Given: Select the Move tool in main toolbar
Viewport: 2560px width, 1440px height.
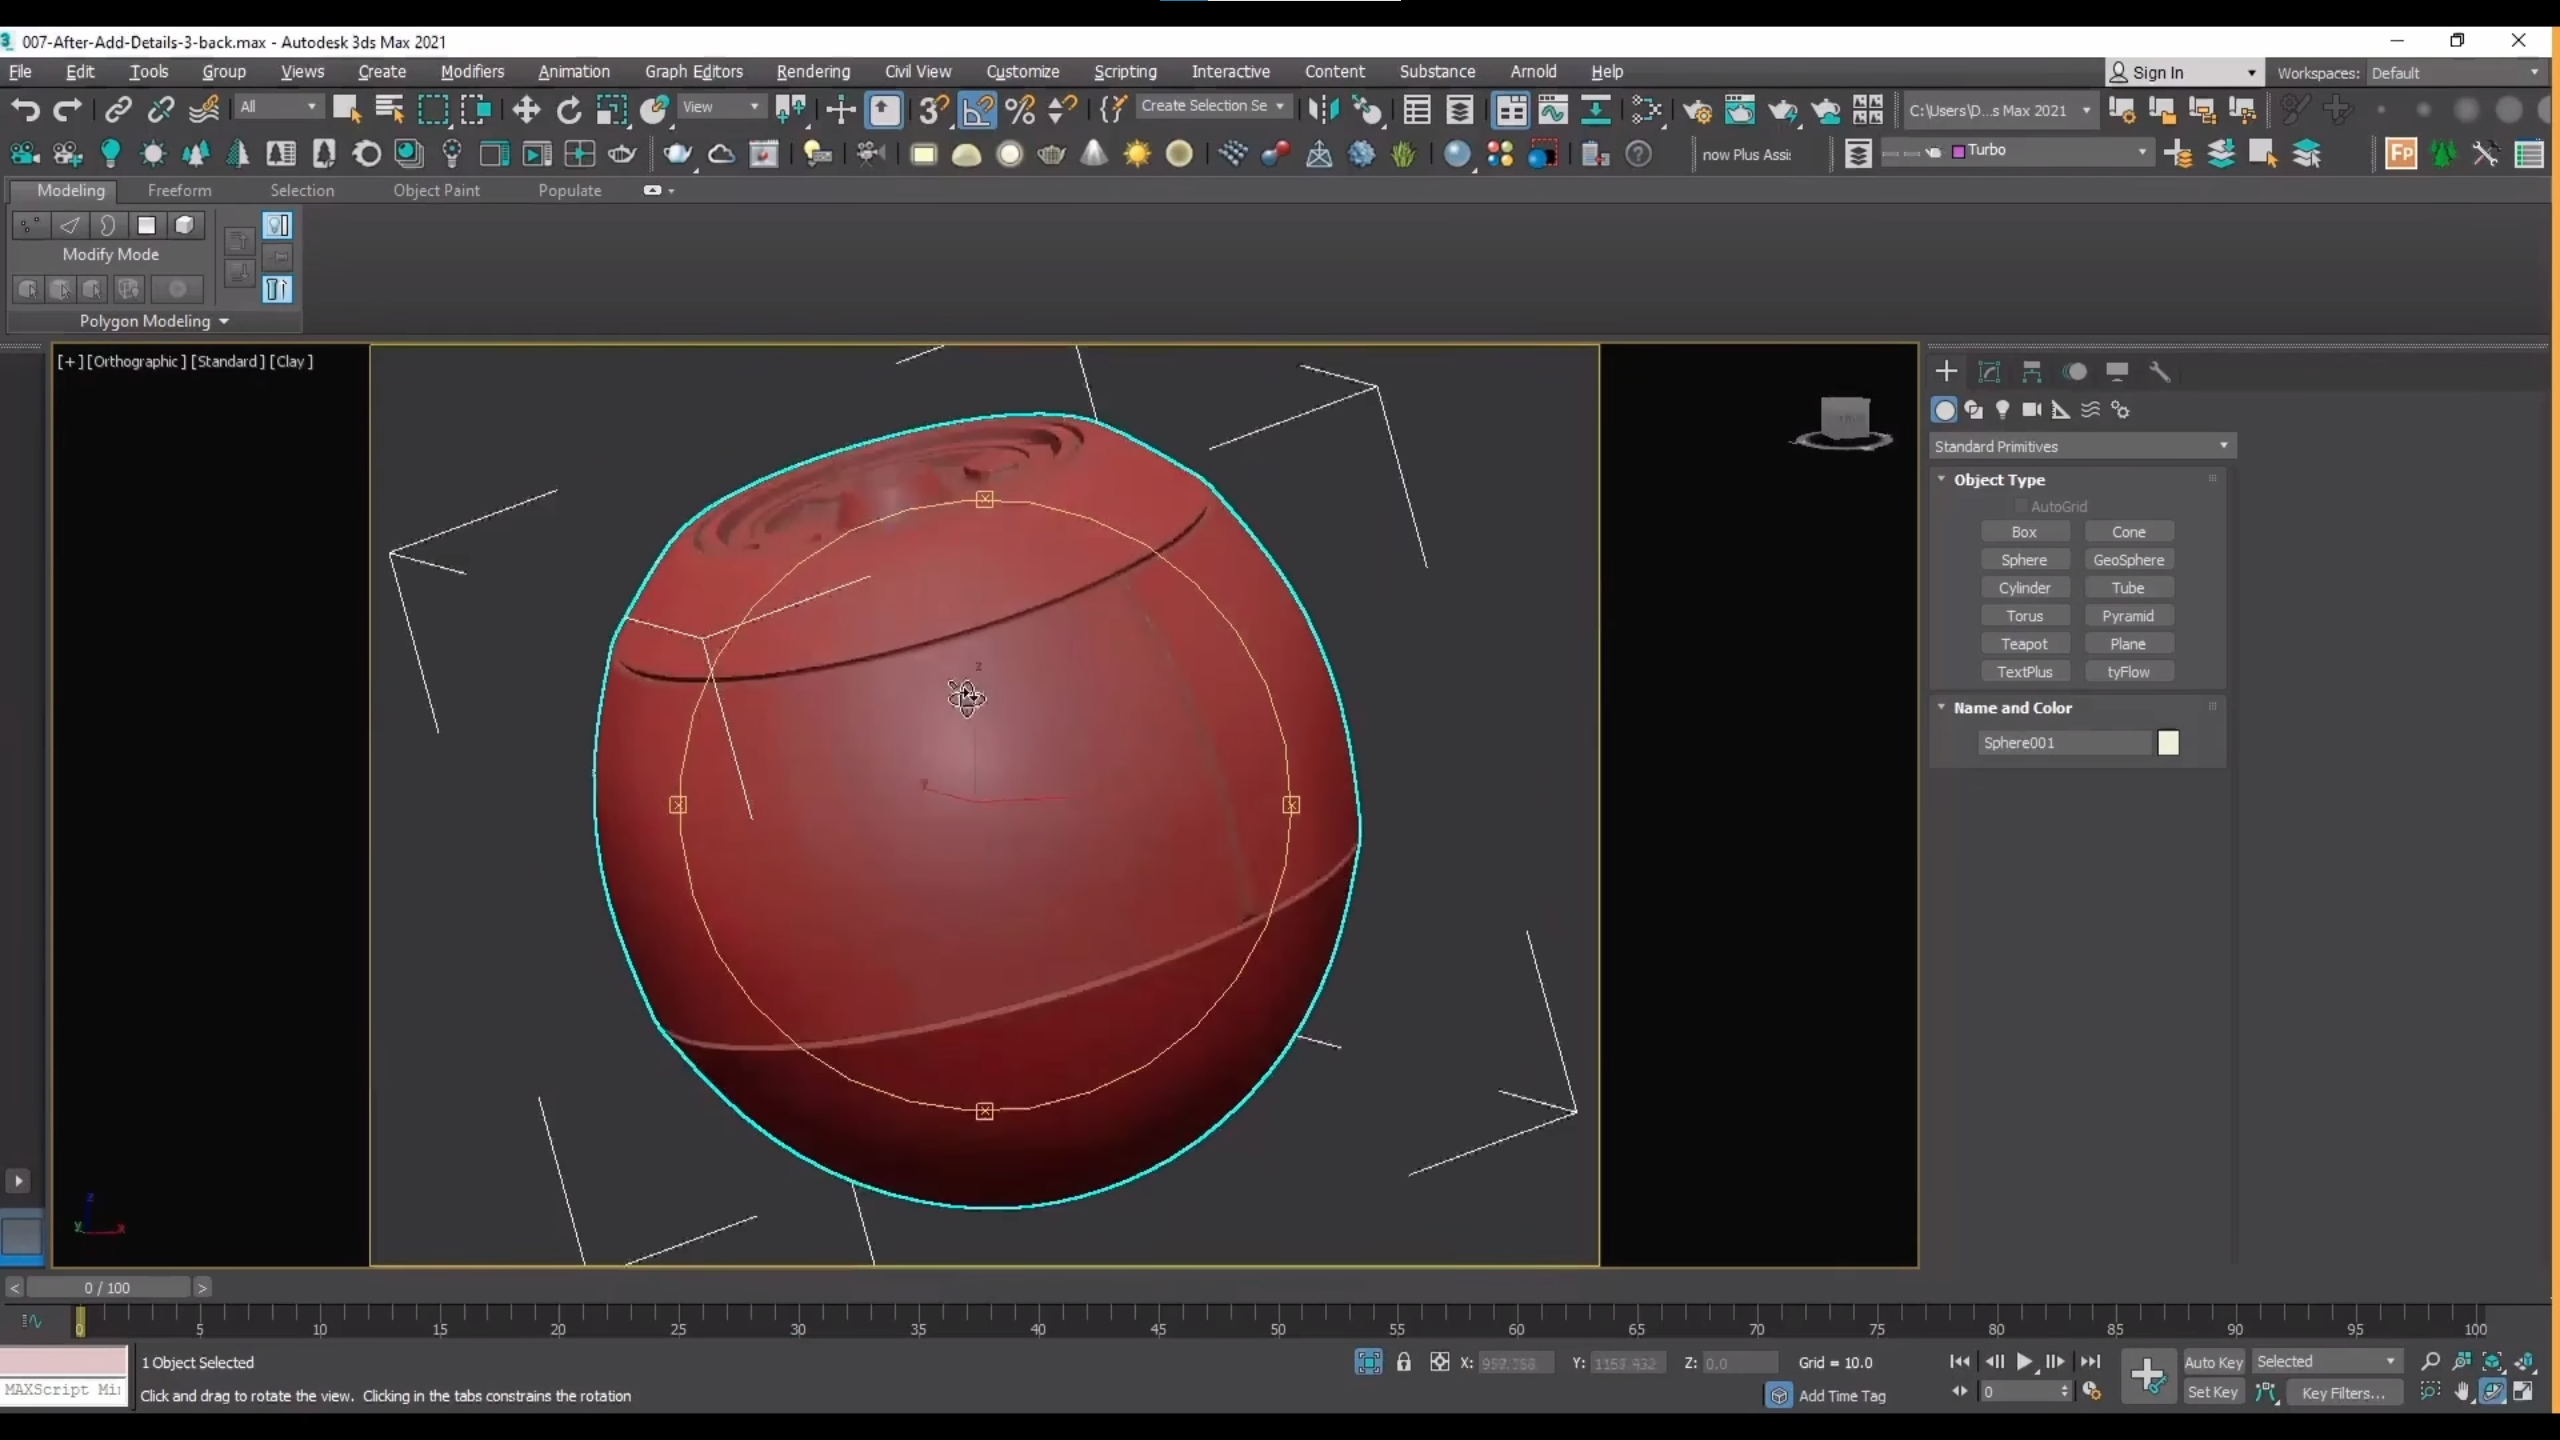Looking at the screenshot, I should [526, 110].
